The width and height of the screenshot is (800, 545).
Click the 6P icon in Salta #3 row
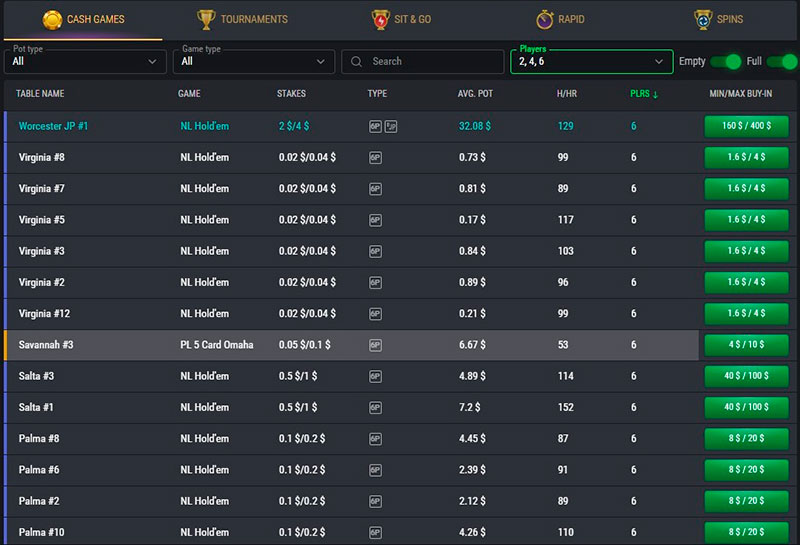tap(375, 376)
